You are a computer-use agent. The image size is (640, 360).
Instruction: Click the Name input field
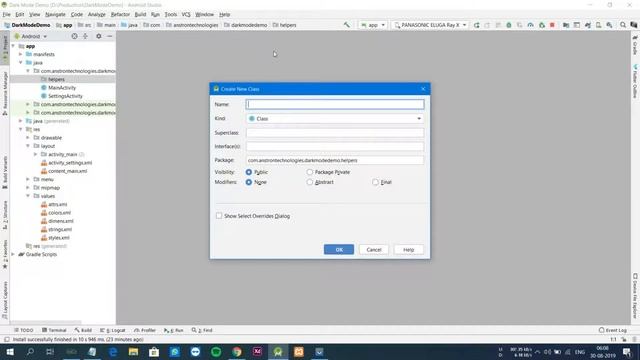335,104
